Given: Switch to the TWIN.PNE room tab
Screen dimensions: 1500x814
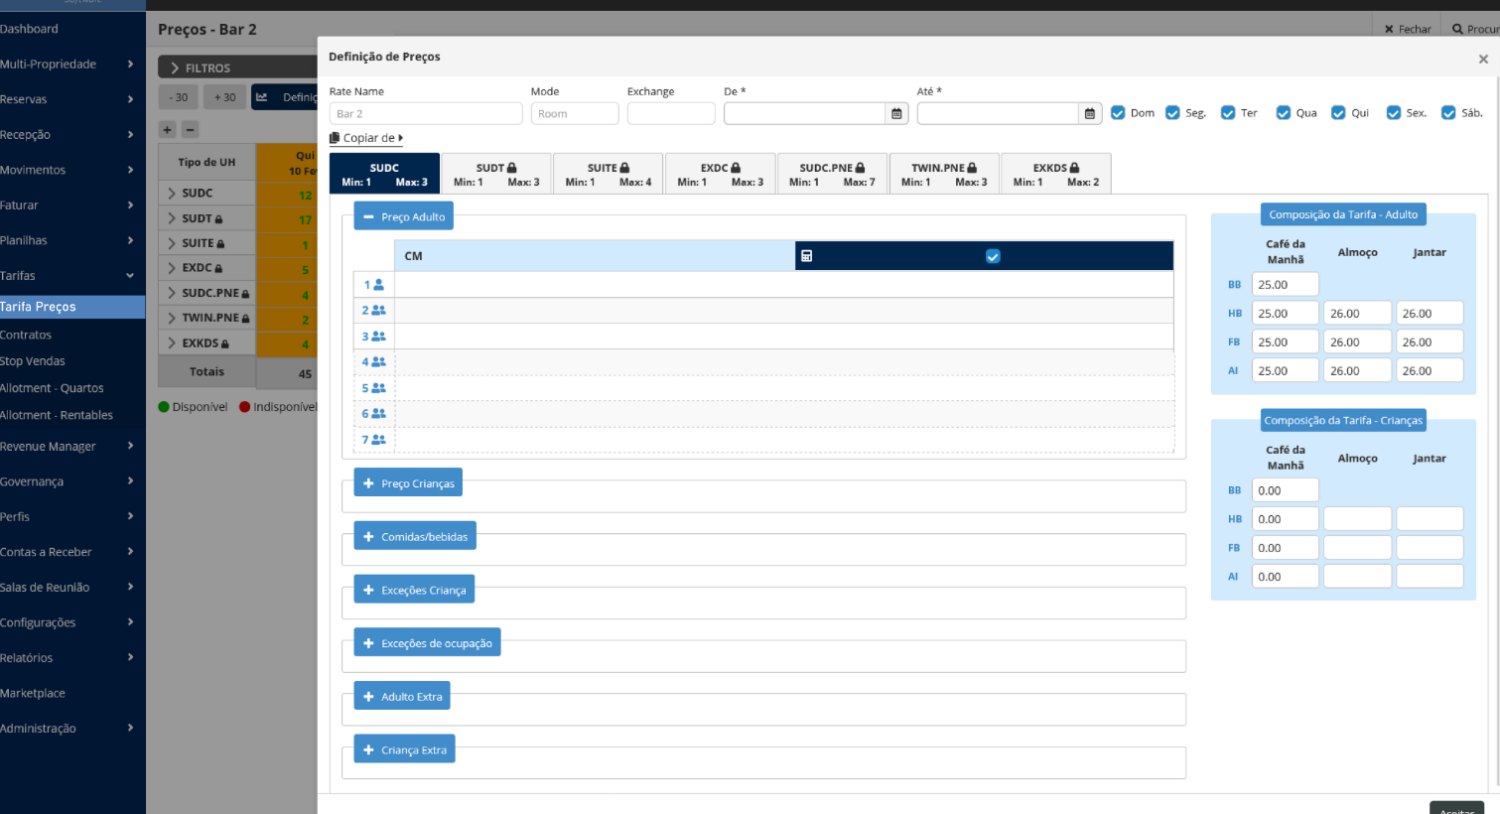Looking at the screenshot, I should click(x=944, y=174).
